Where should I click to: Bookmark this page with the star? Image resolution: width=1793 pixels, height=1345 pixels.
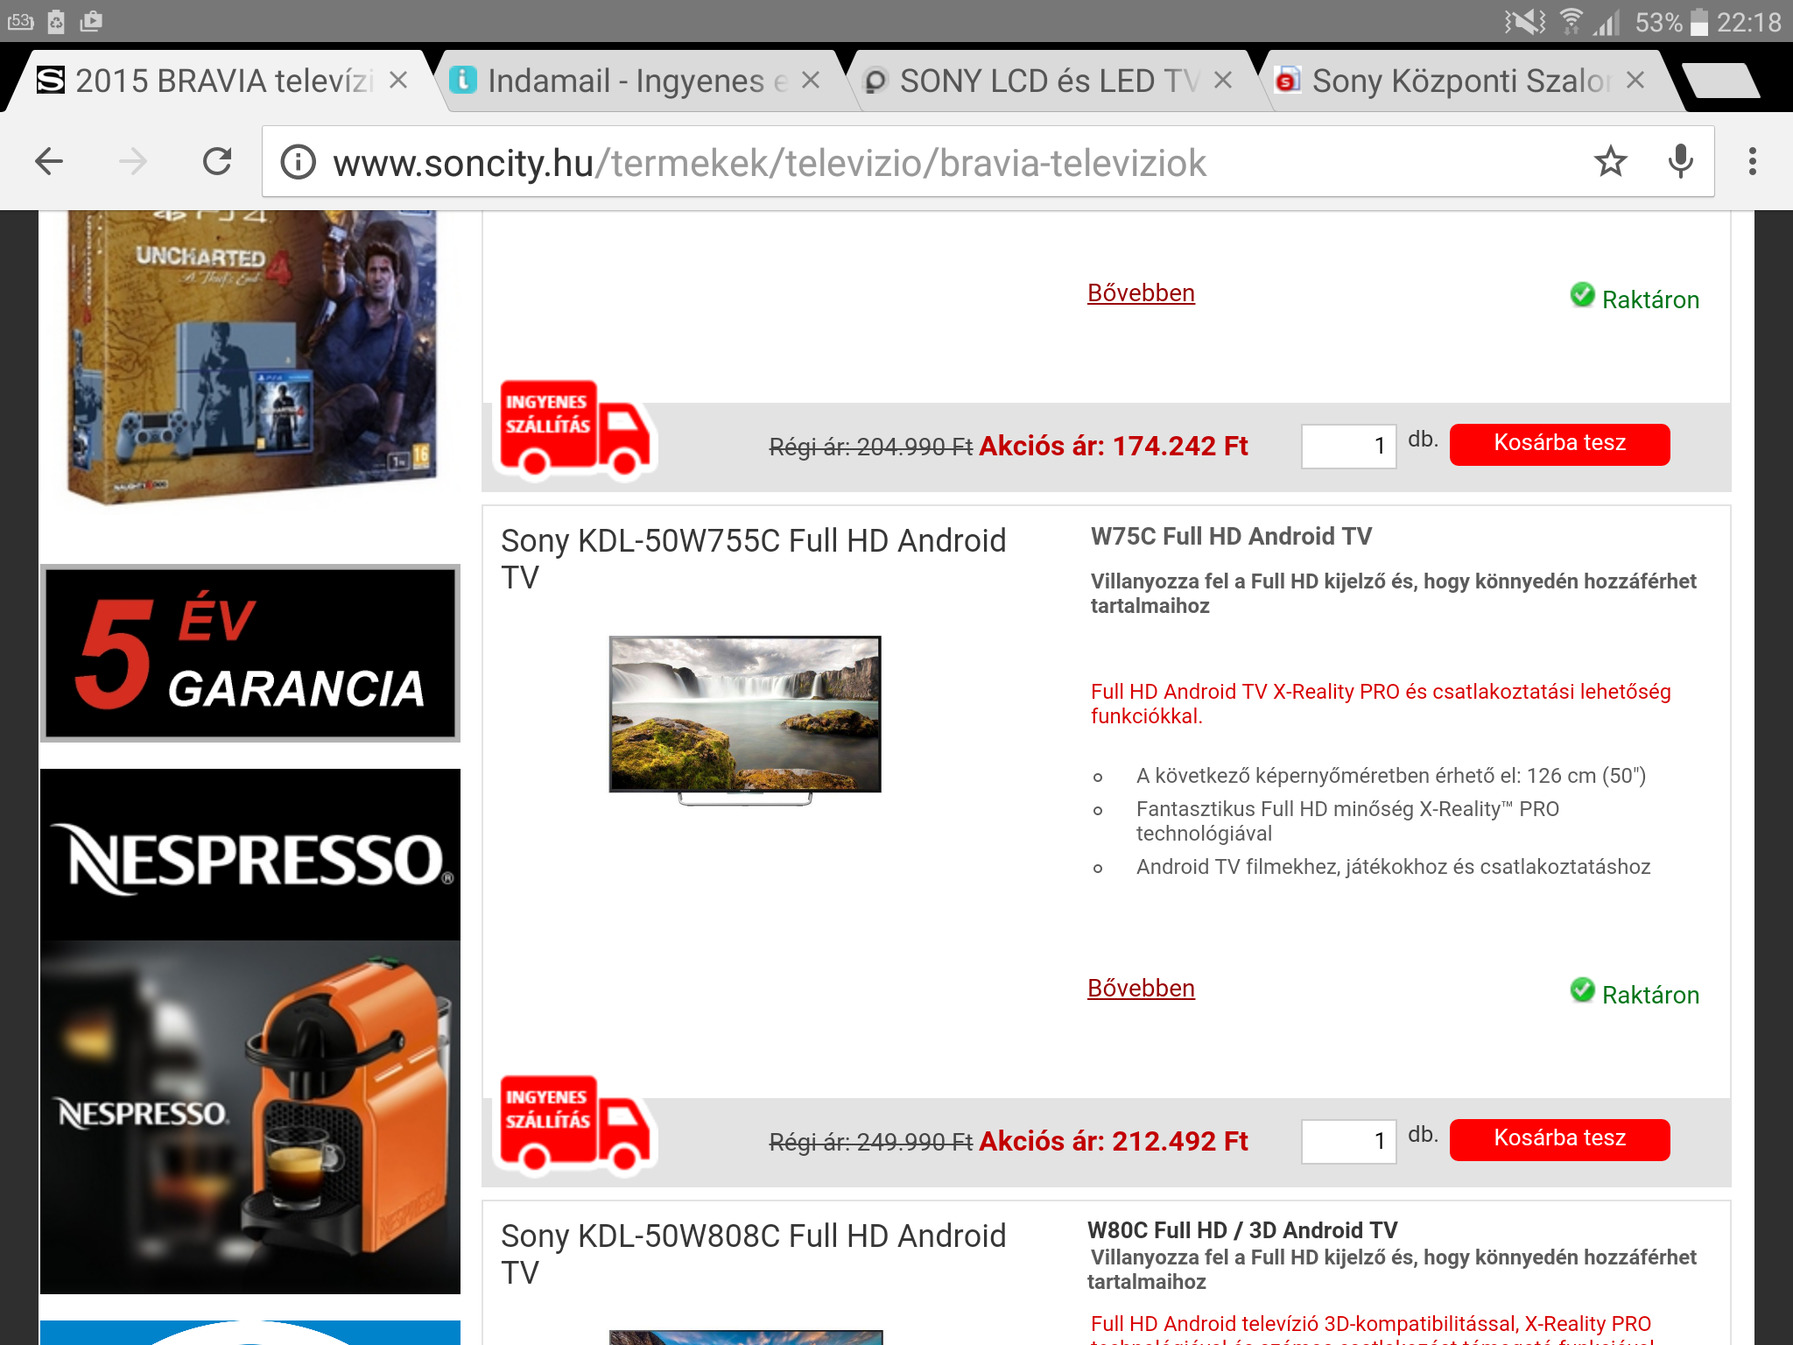pyautogui.click(x=1610, y=161)
